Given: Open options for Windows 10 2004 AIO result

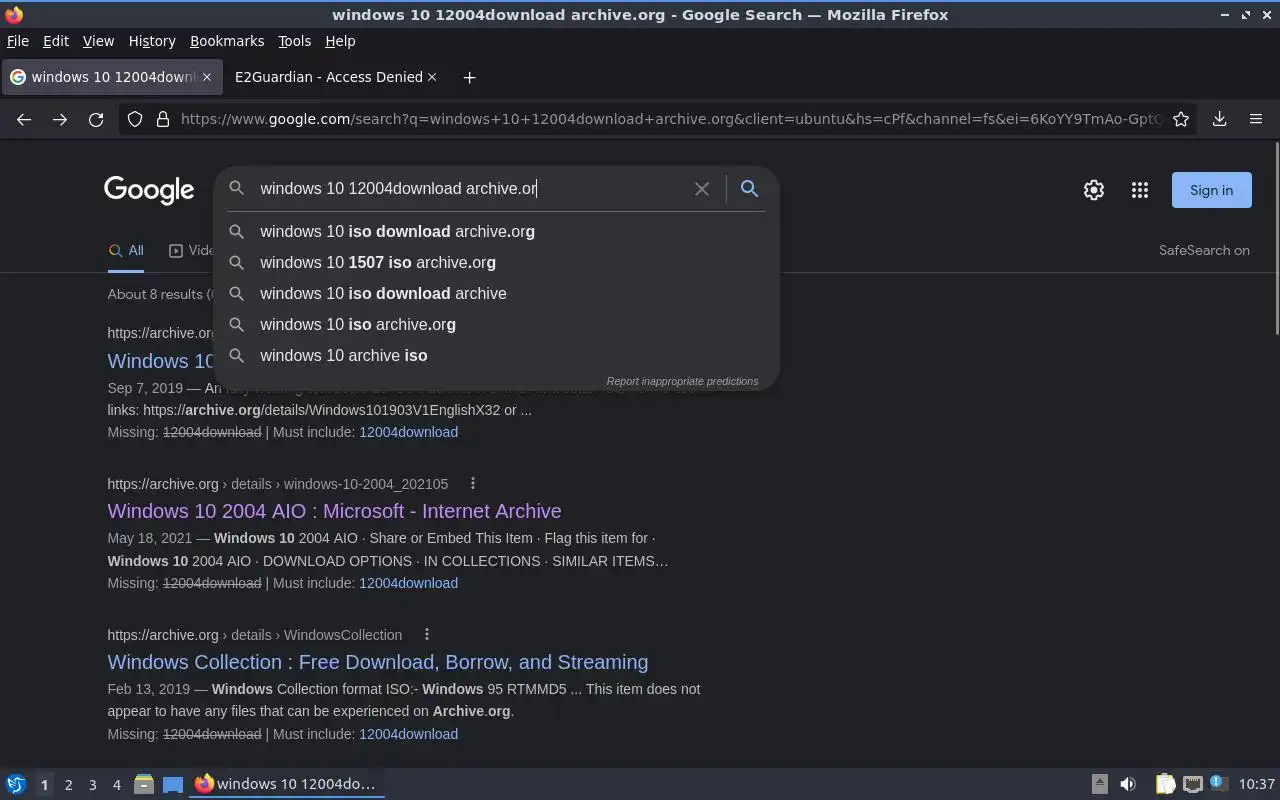Looking at the screenshot, I should [473, 483].
